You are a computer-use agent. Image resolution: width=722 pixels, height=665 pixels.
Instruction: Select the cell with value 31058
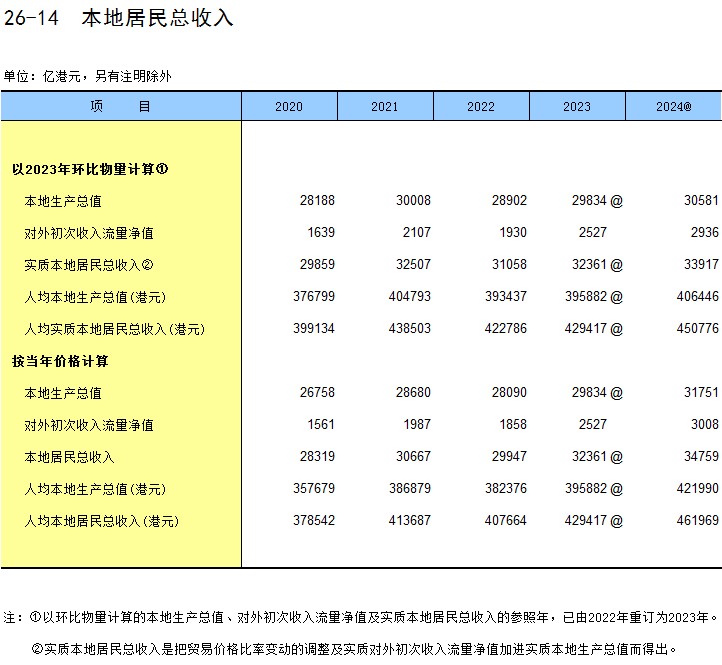[509, 265]
